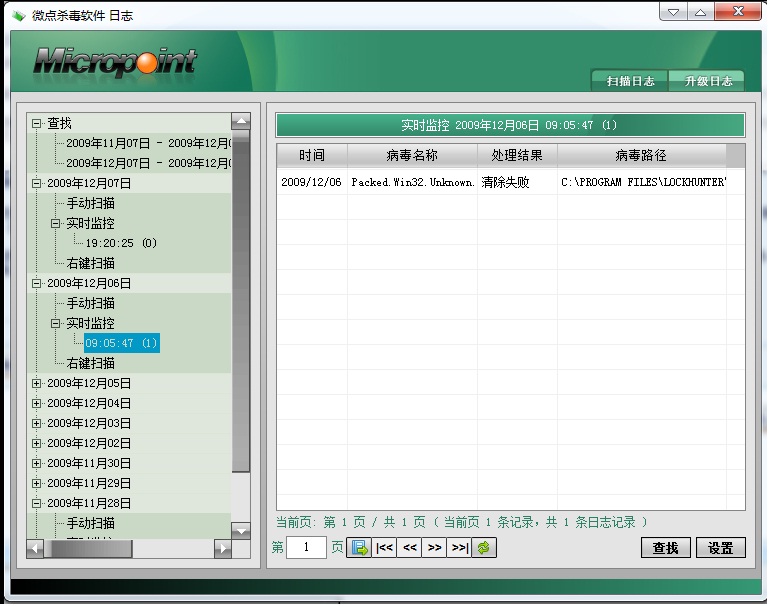Select 右键扫描 under 2009年12月07日

pos(90,263)
